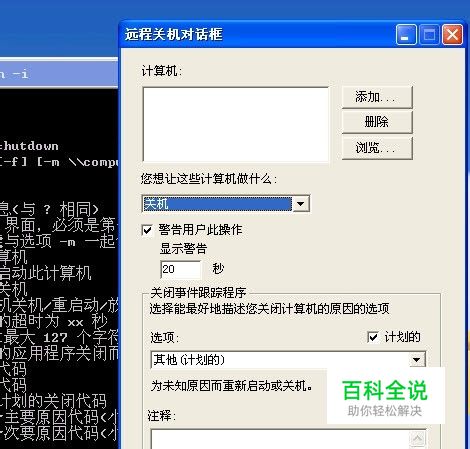470x449 pixels.
Task: Click the 次要原因代码 line in console
Action: pos(59,433)
